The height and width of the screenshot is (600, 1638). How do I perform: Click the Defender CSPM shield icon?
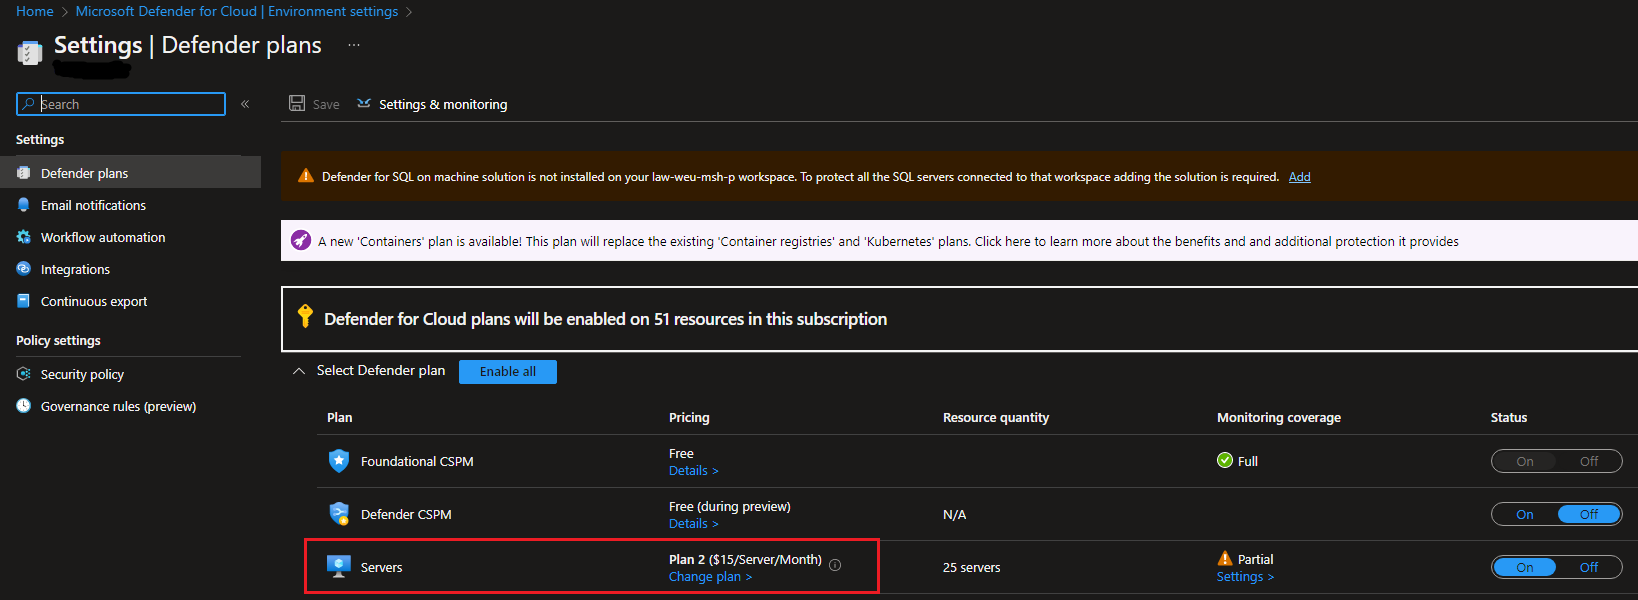(x=339, y=513)
